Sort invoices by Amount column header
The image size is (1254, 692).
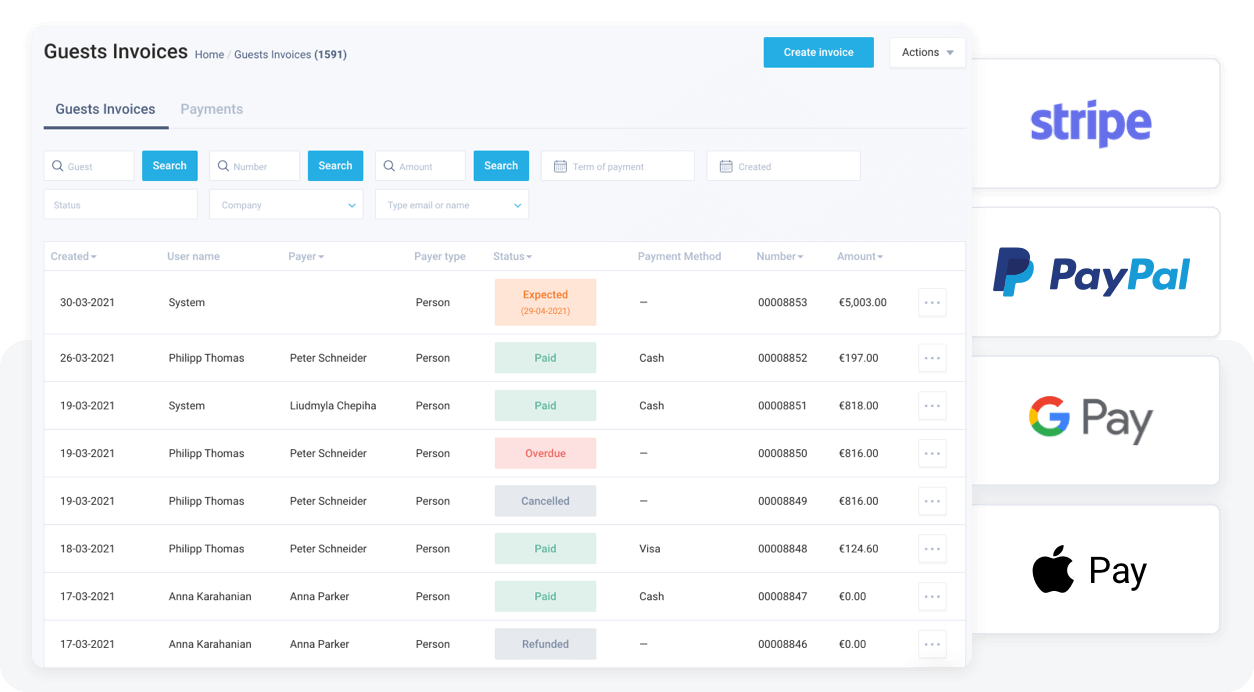[x=859, y=257]
